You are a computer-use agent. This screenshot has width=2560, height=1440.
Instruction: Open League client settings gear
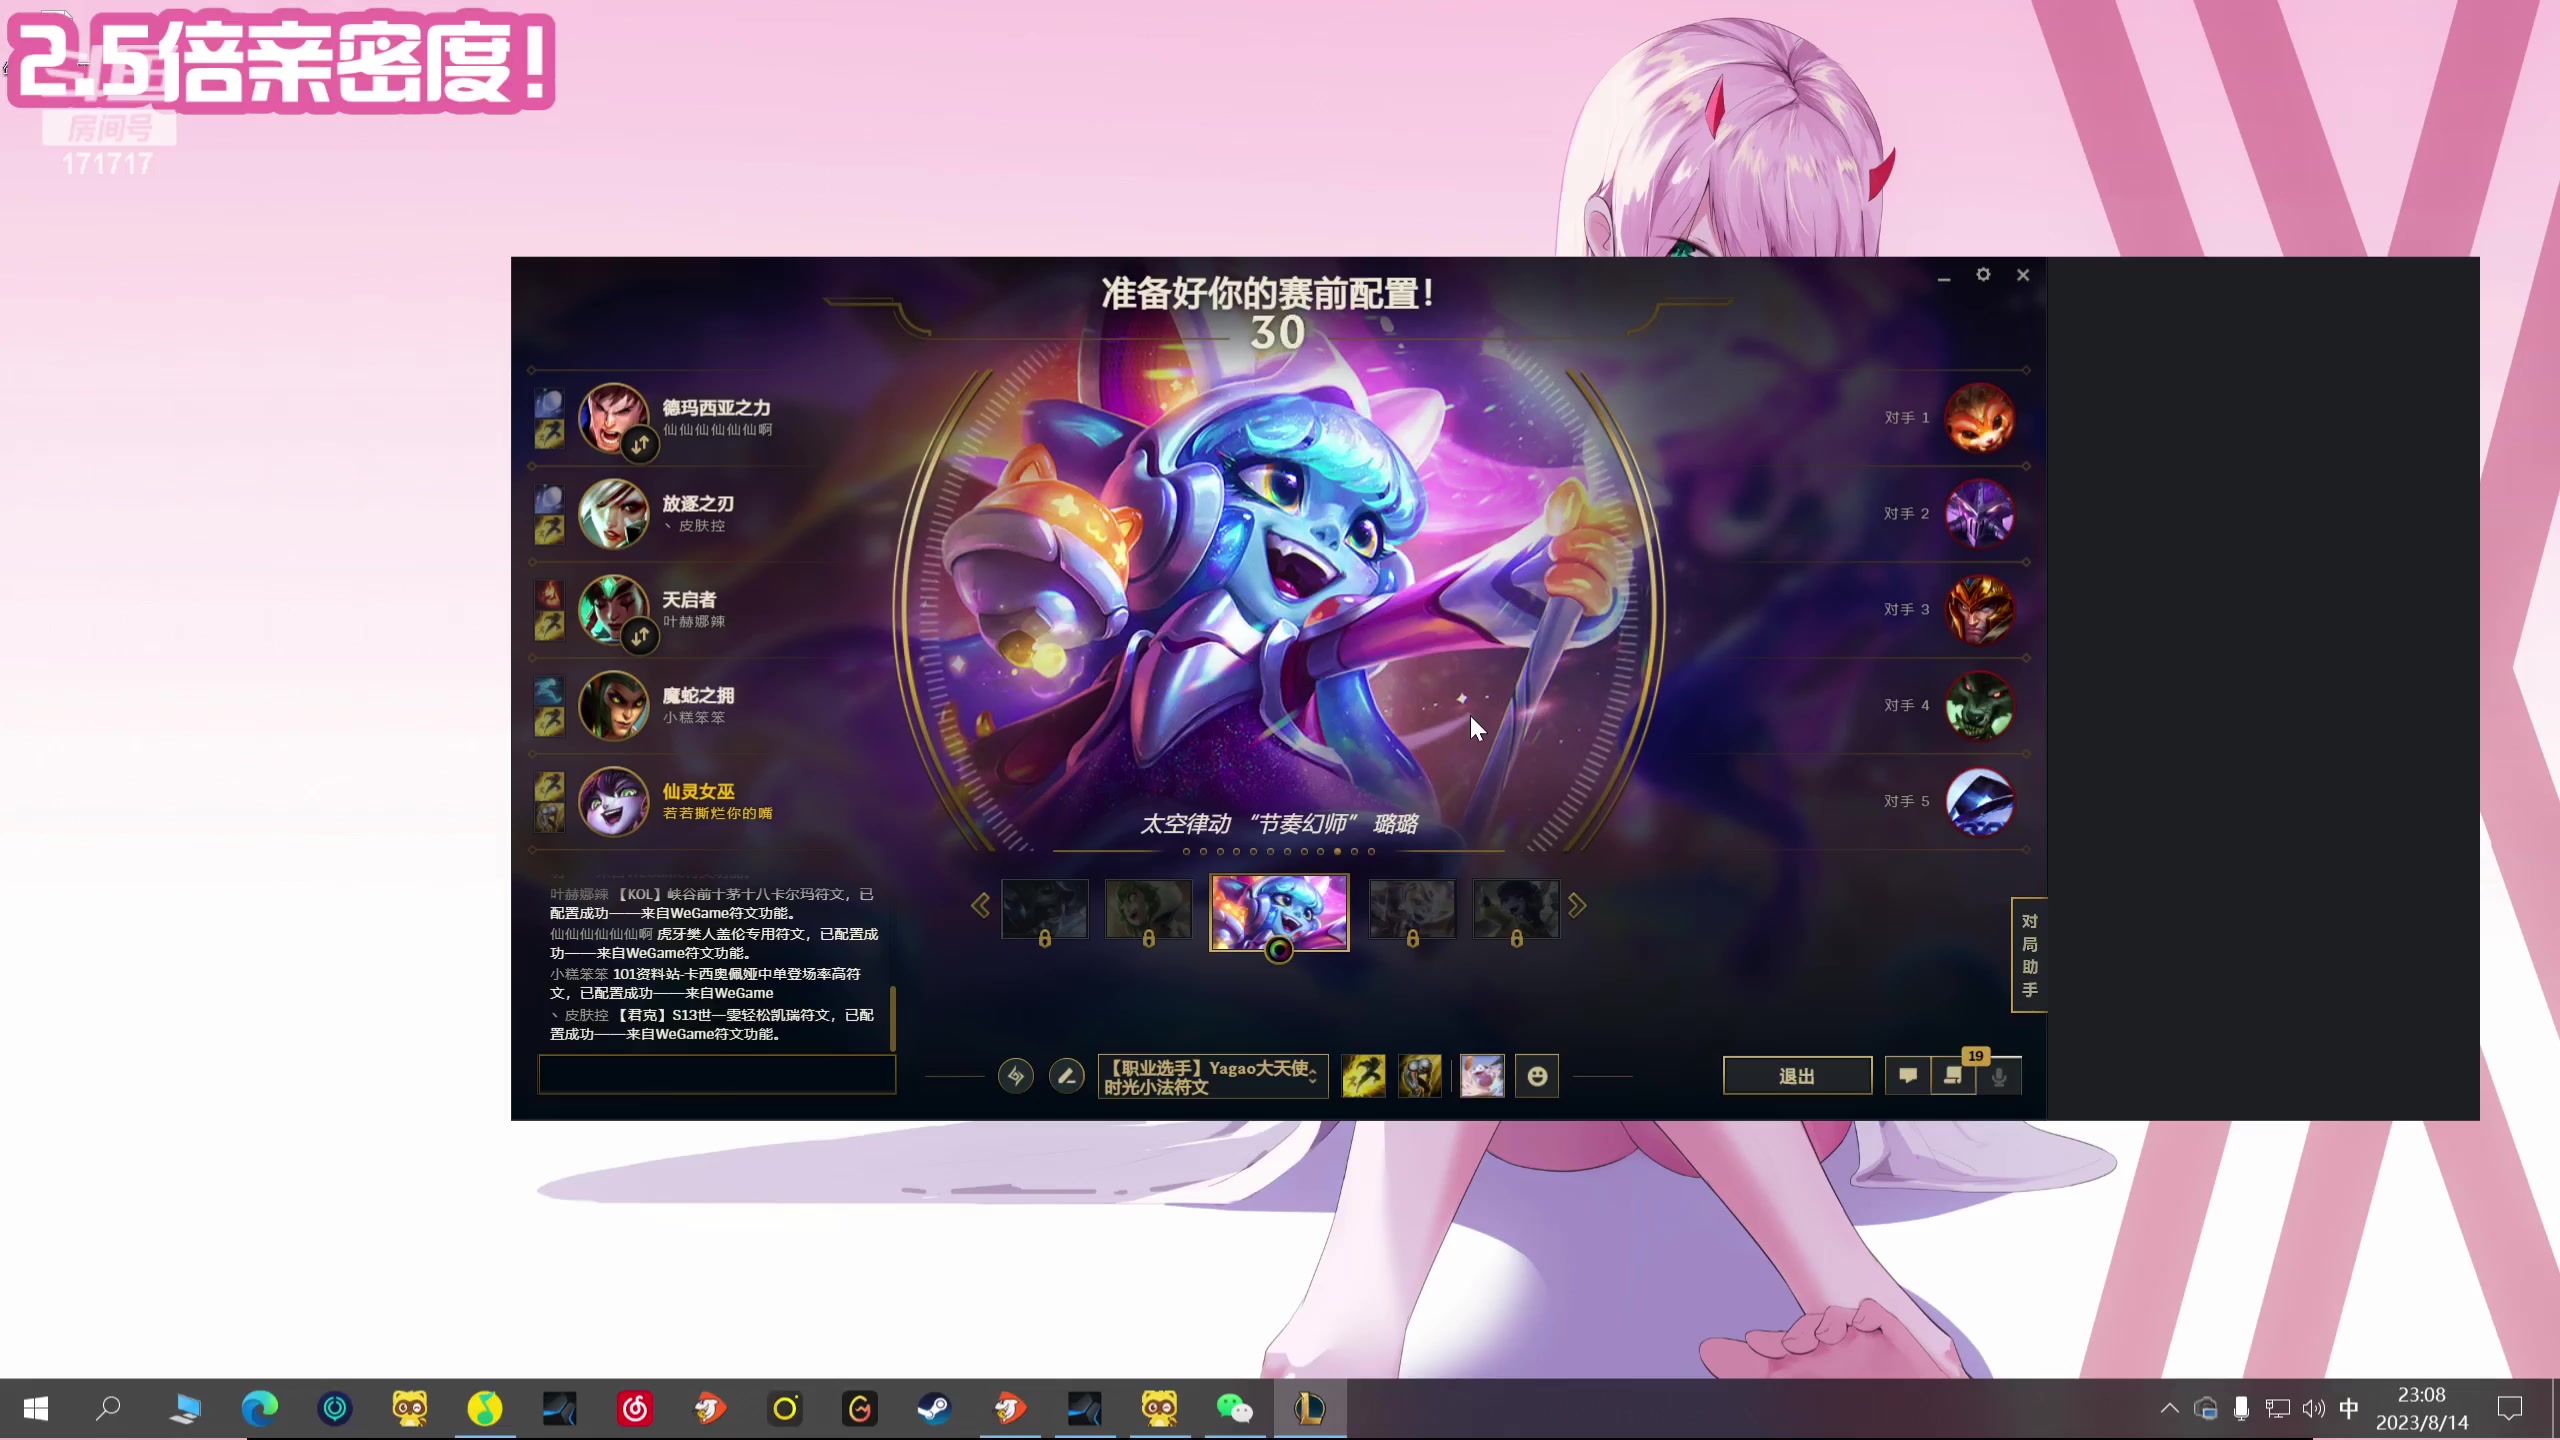tap(1983, 275)
